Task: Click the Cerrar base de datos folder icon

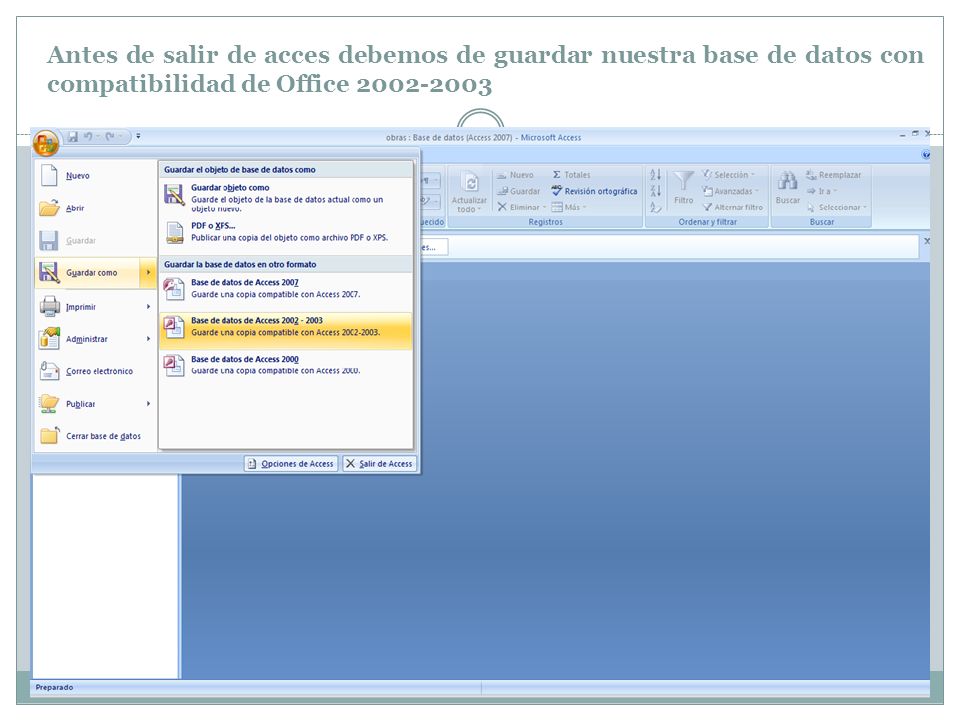Action: coord(49,436)
